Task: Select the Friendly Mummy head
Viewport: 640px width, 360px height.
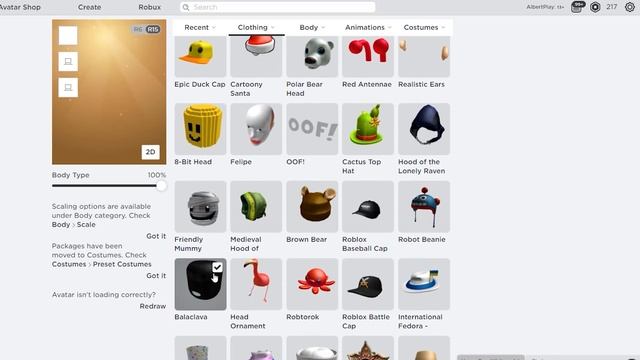Action: click(x=200, y=207)
